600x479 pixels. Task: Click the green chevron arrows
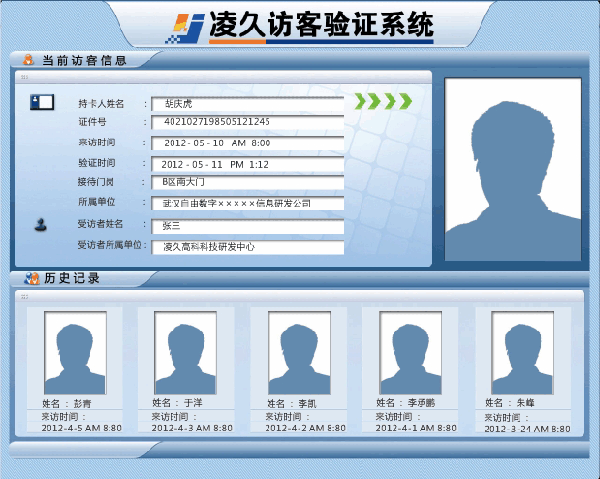(384, 101)
